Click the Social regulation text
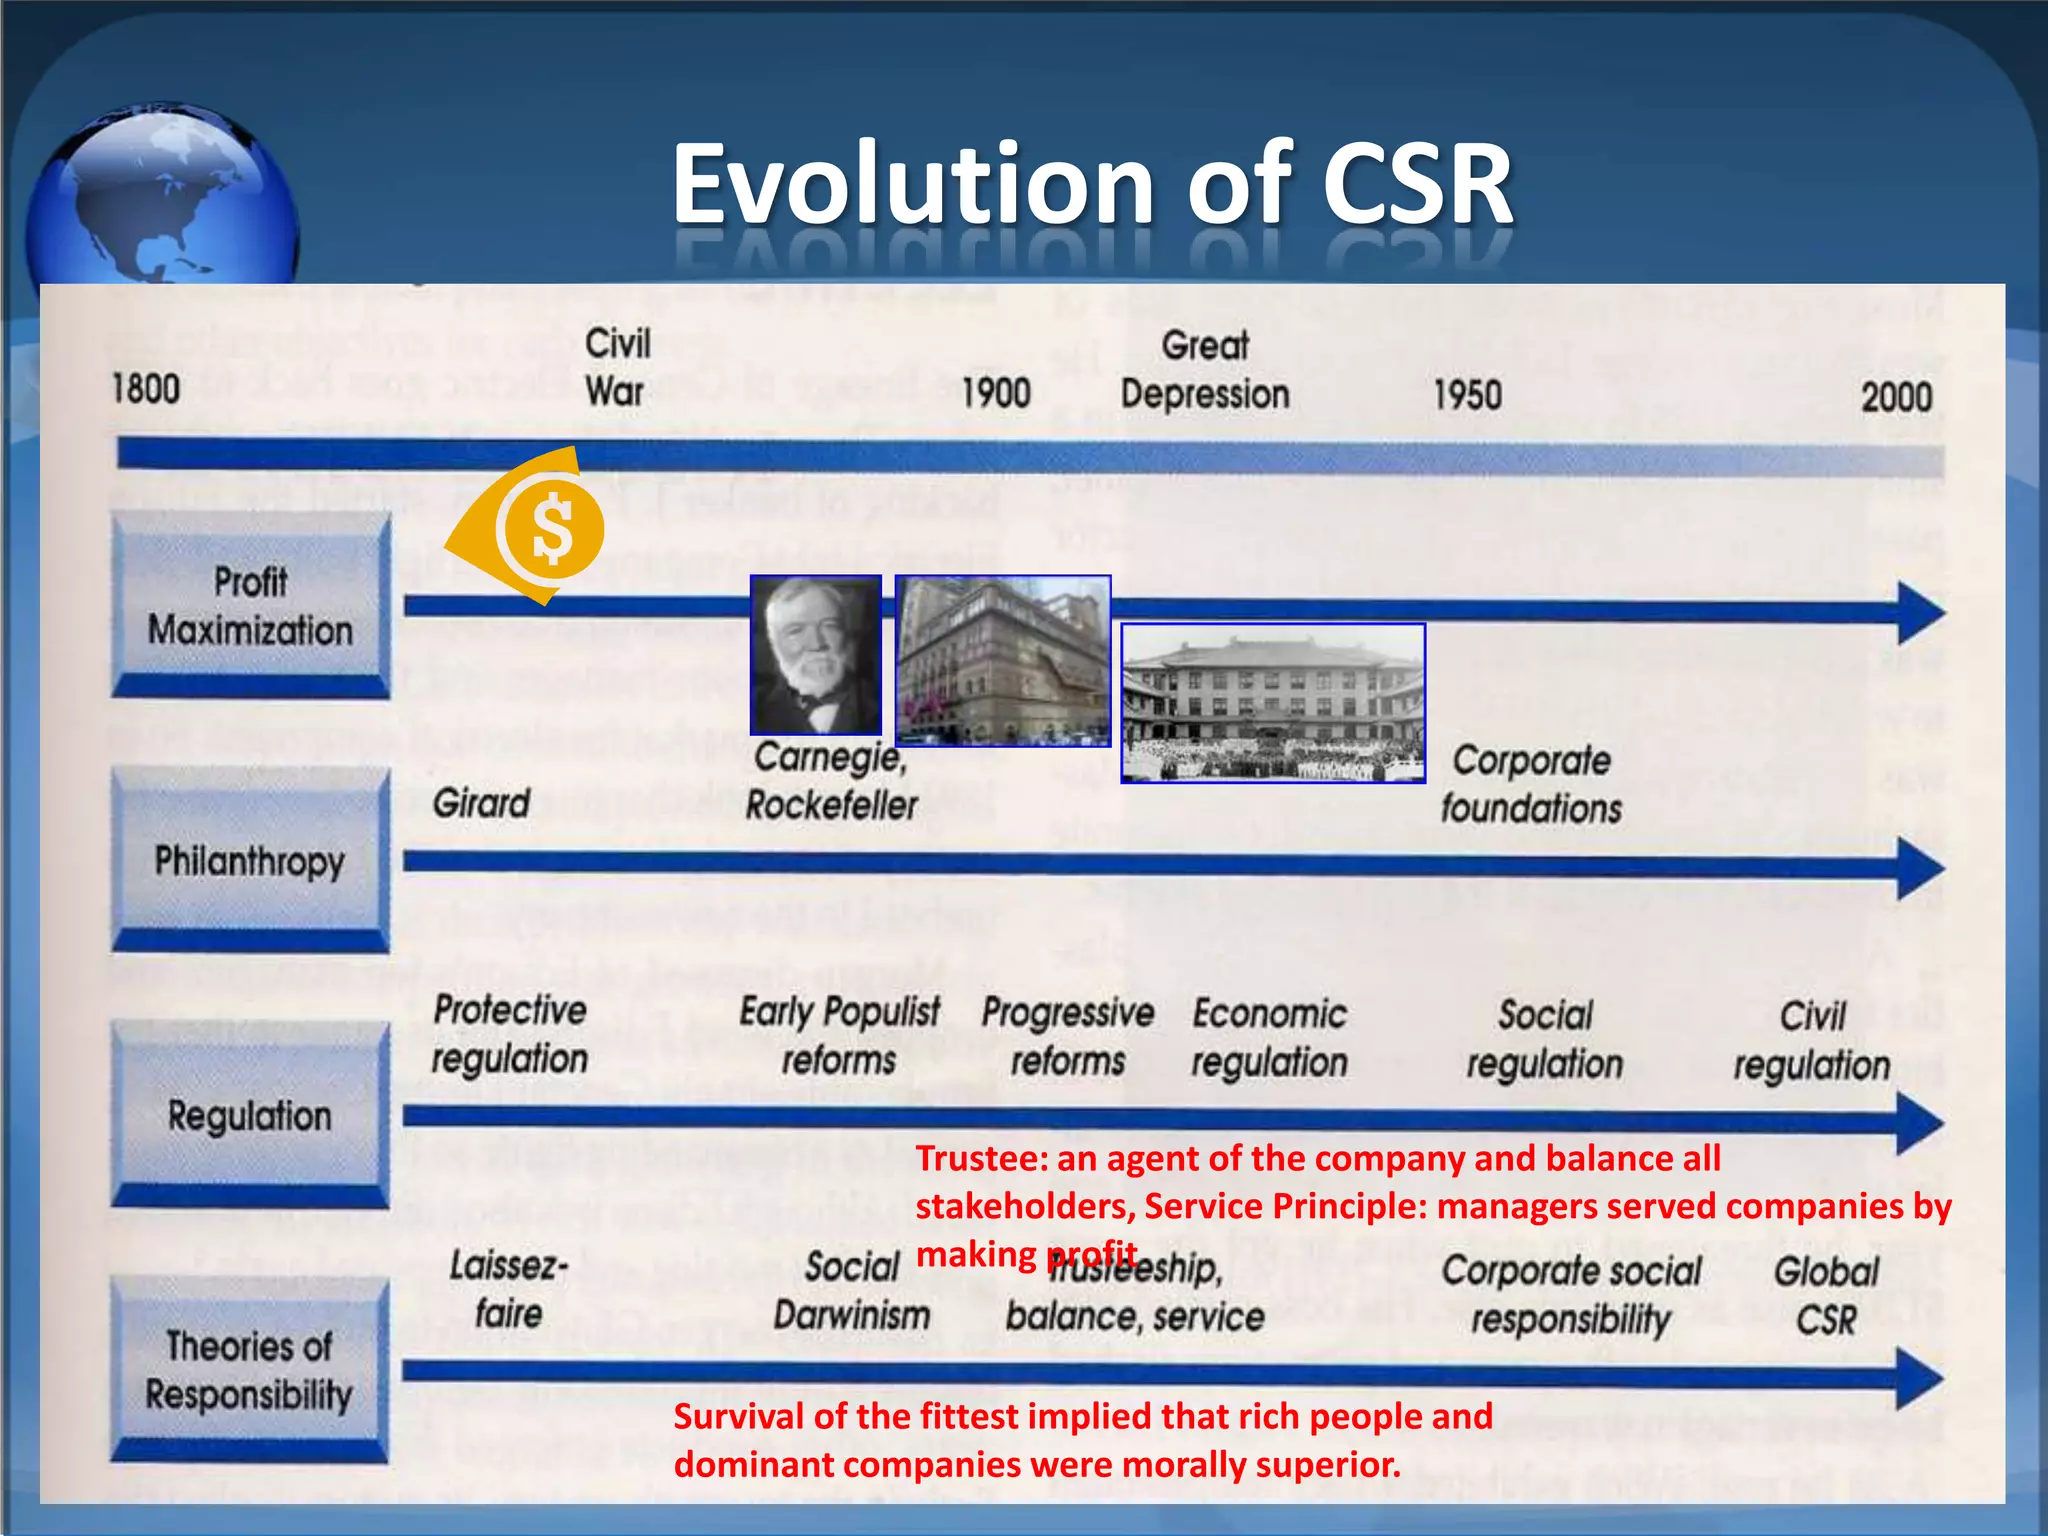2048x1536 pixels. 1545,1040
